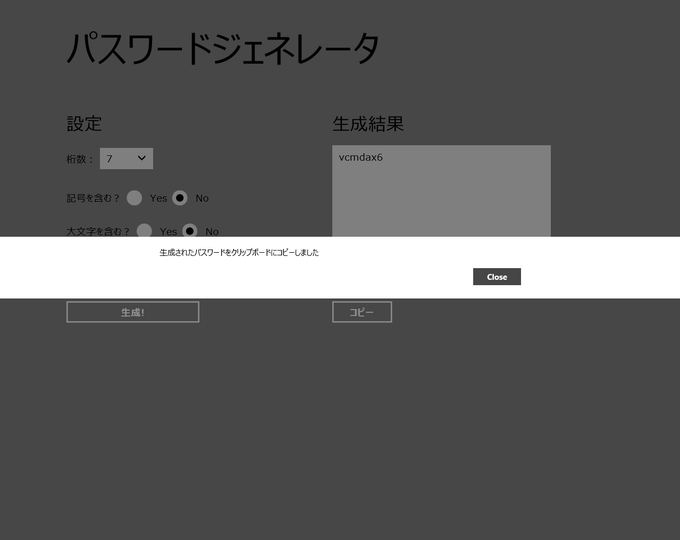The width and height of the screenshot is (680, 540).
Task: Choose No for 大文字を含む
Action: click(190, 230)
